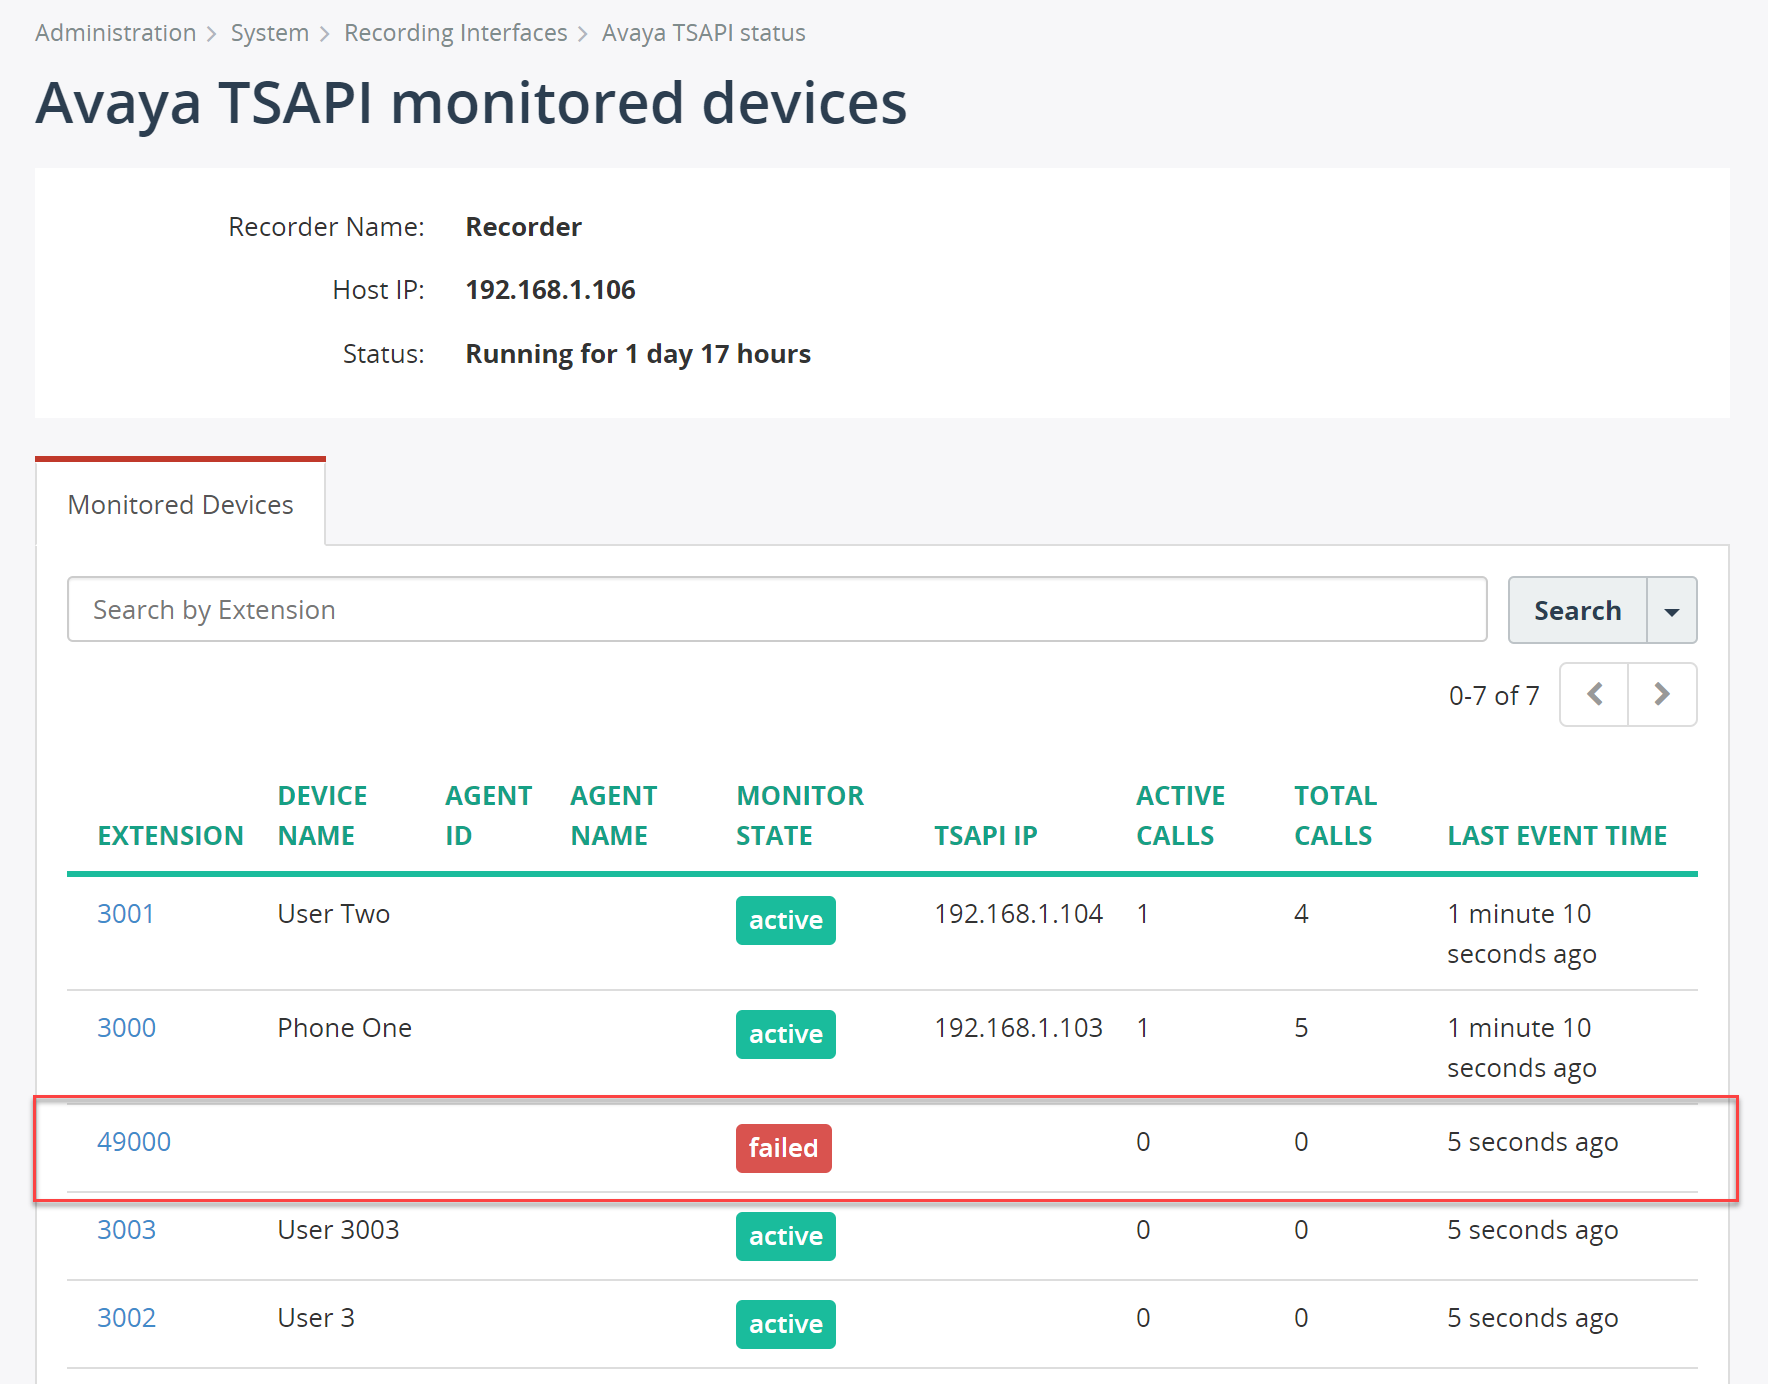The width and height of the screenshot is (1768, 1384).
Task: Sort by Monitor State column header
Action: (800, 816)
